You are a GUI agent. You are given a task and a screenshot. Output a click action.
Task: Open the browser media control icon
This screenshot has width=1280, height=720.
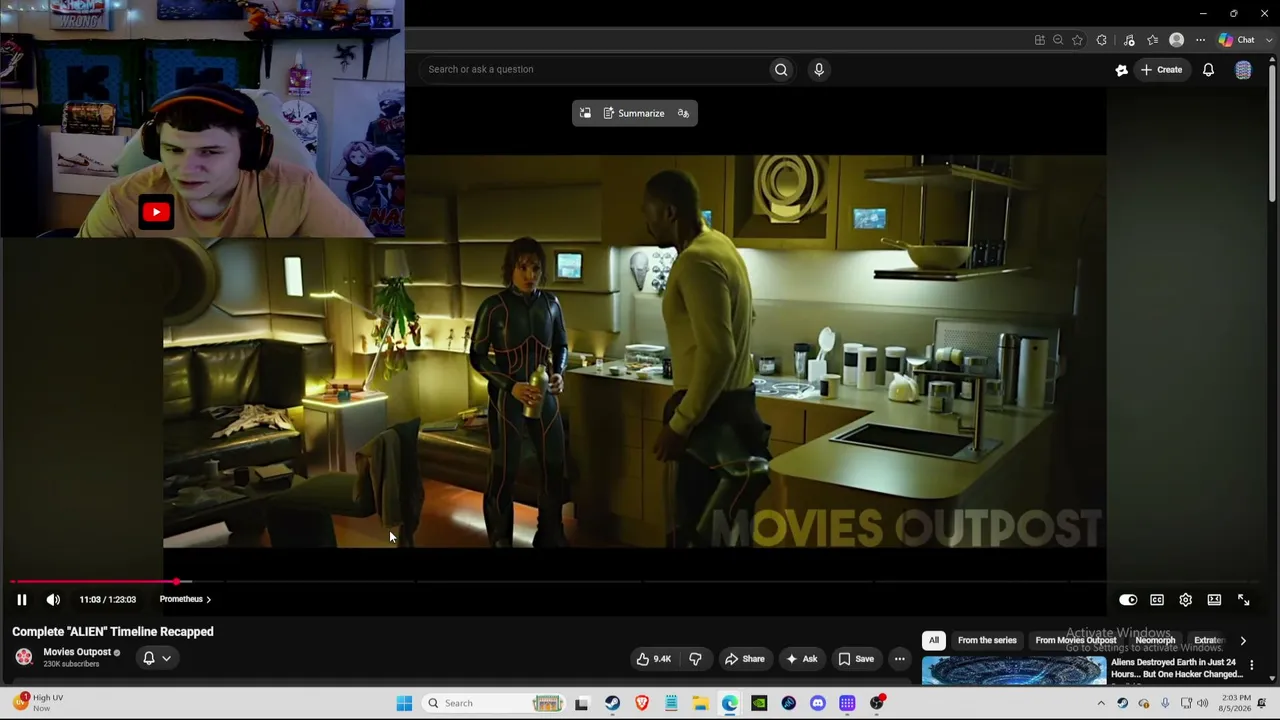(x=1129, y=40)
